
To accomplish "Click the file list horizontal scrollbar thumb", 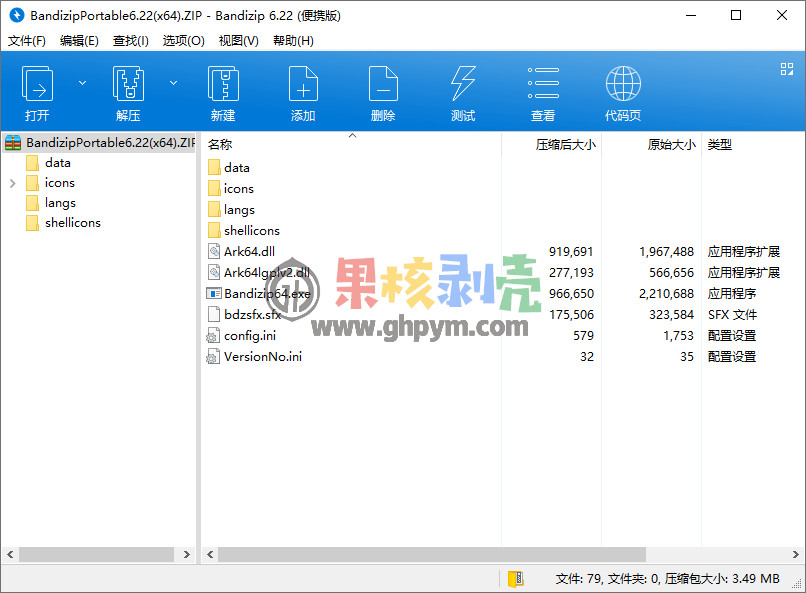I will tap(432, 554).
